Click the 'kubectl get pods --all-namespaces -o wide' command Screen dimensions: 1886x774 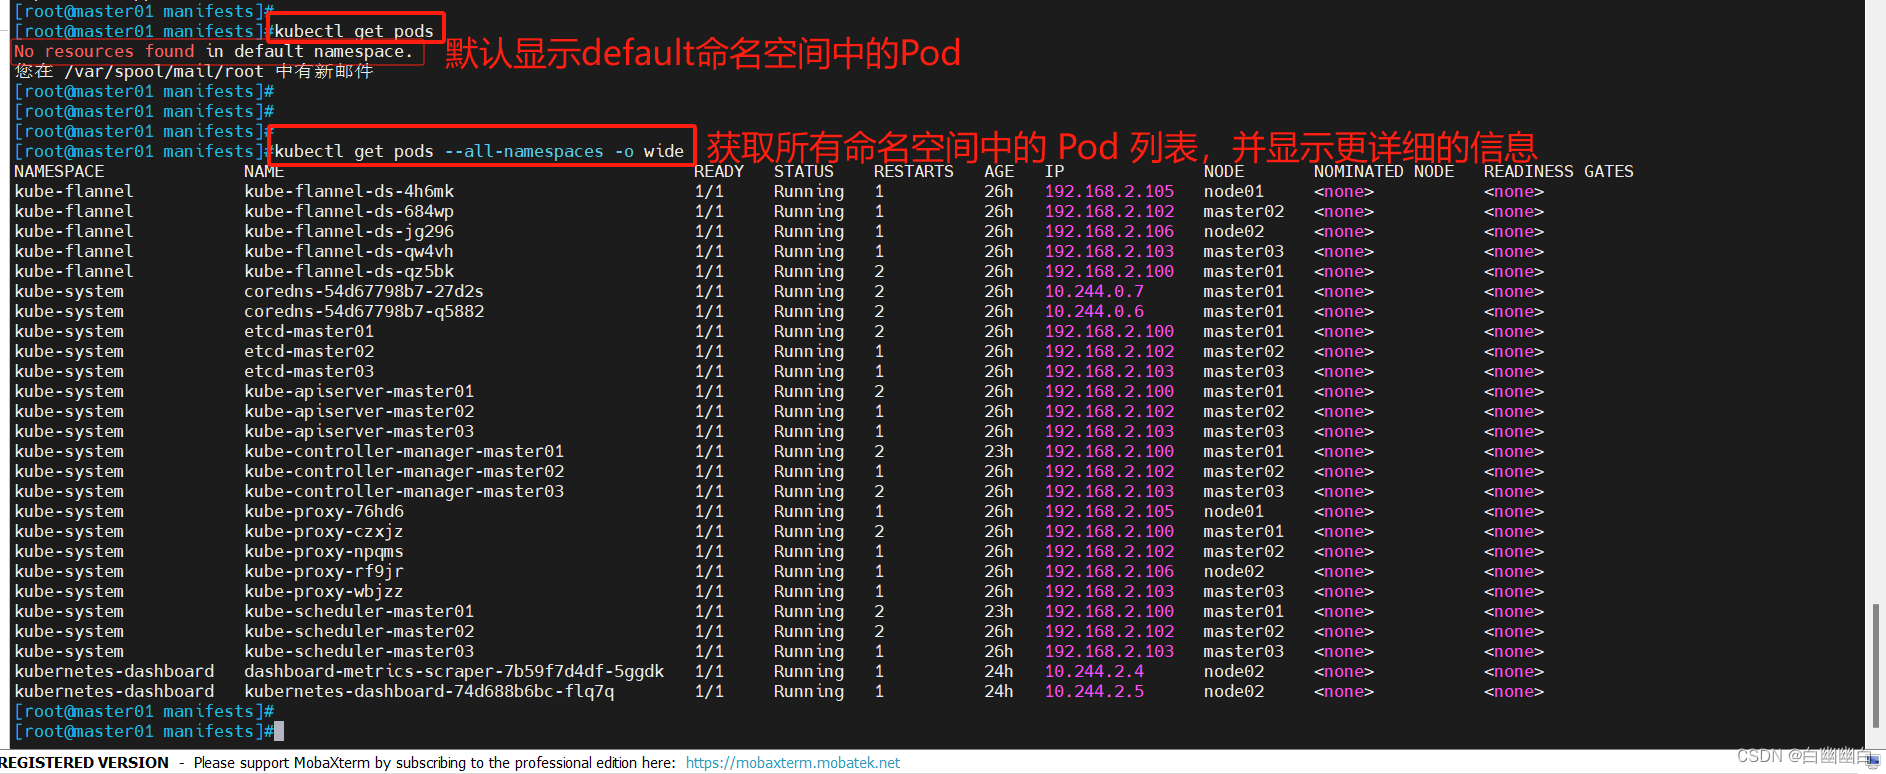click(479, 151)
